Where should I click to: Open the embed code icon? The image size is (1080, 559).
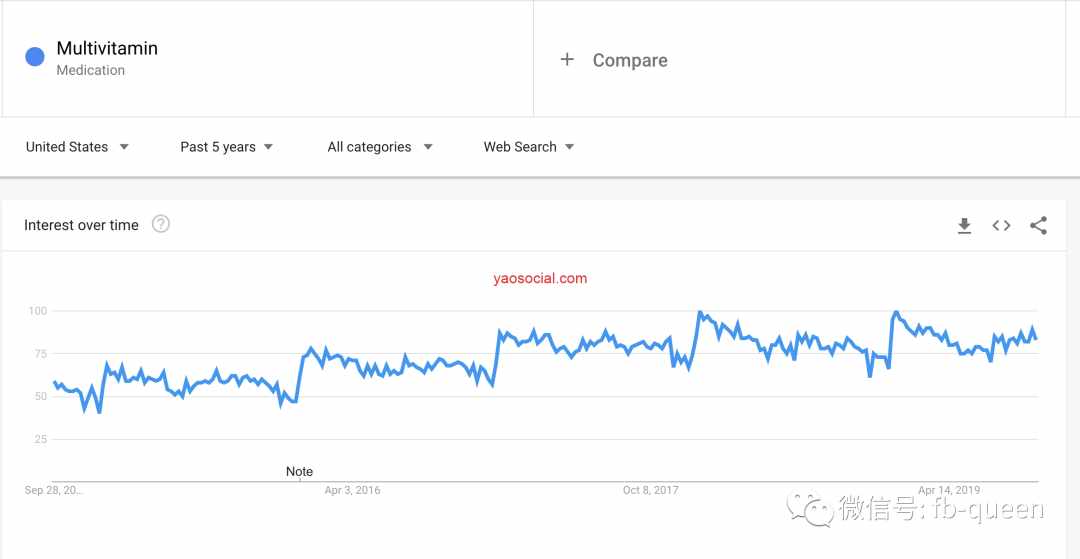coord(1001,226)
